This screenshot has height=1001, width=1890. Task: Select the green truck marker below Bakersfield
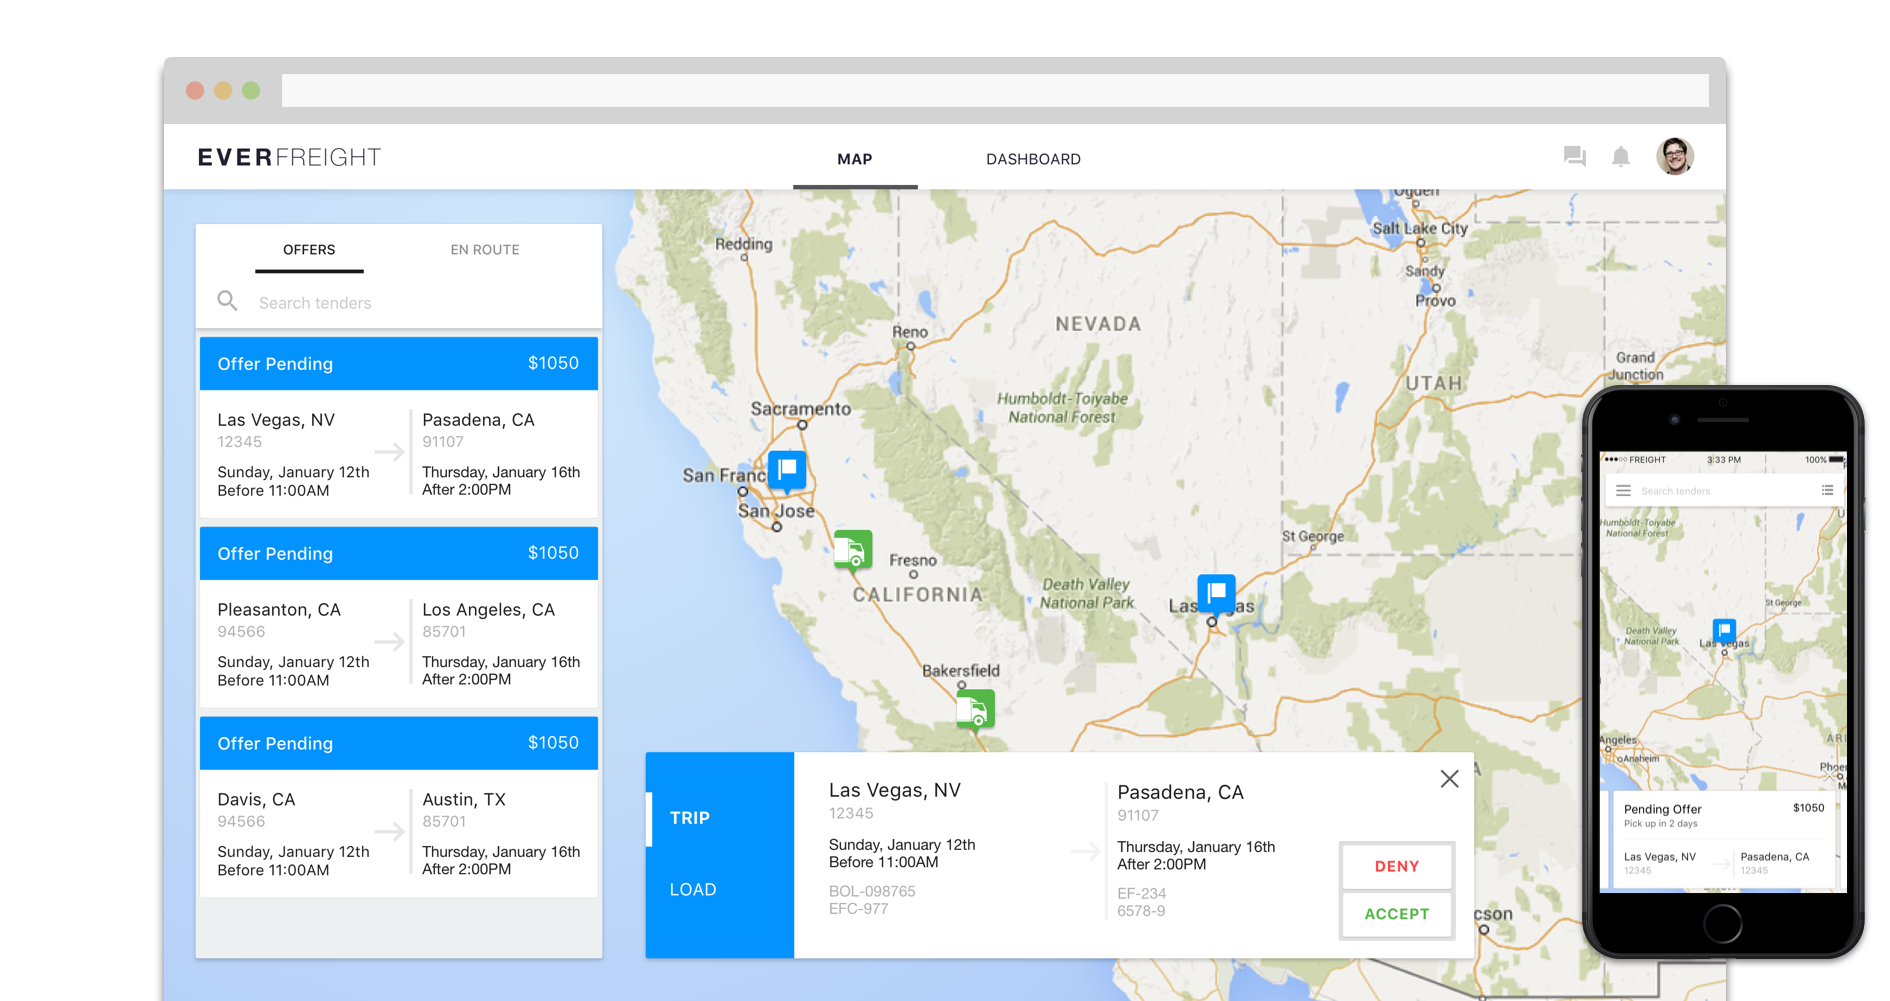[975, 710]
